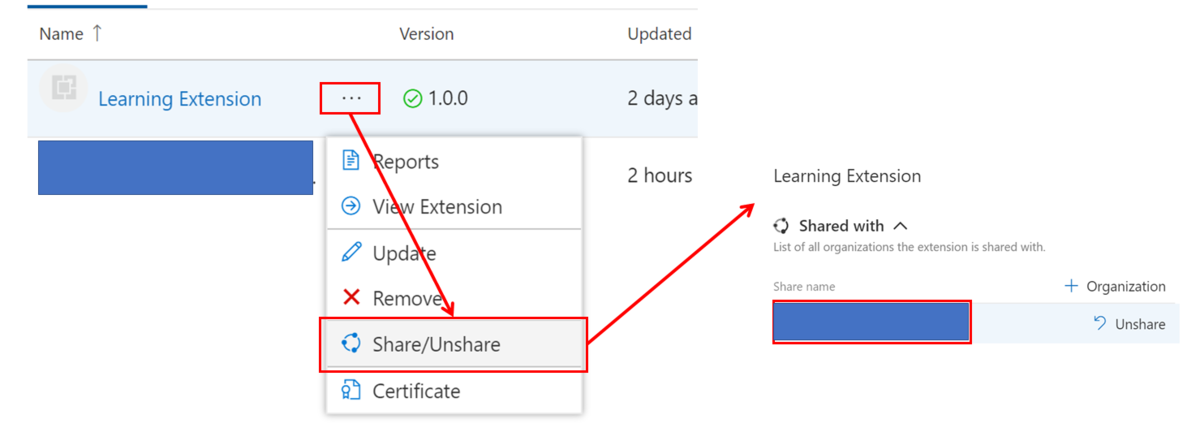Image resolution: width=1200 pixels, height=441 pixels.
Task: Click the green verified checkmark beside 1.0.0
Action: pos(412,98)
